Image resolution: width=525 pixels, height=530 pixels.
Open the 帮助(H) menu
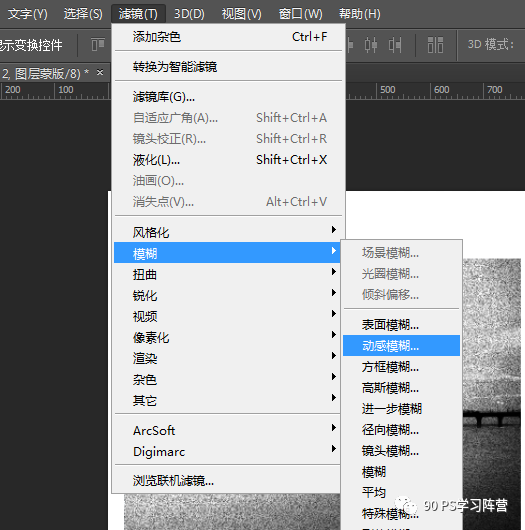pyautogui.click(x=360, y=14)
